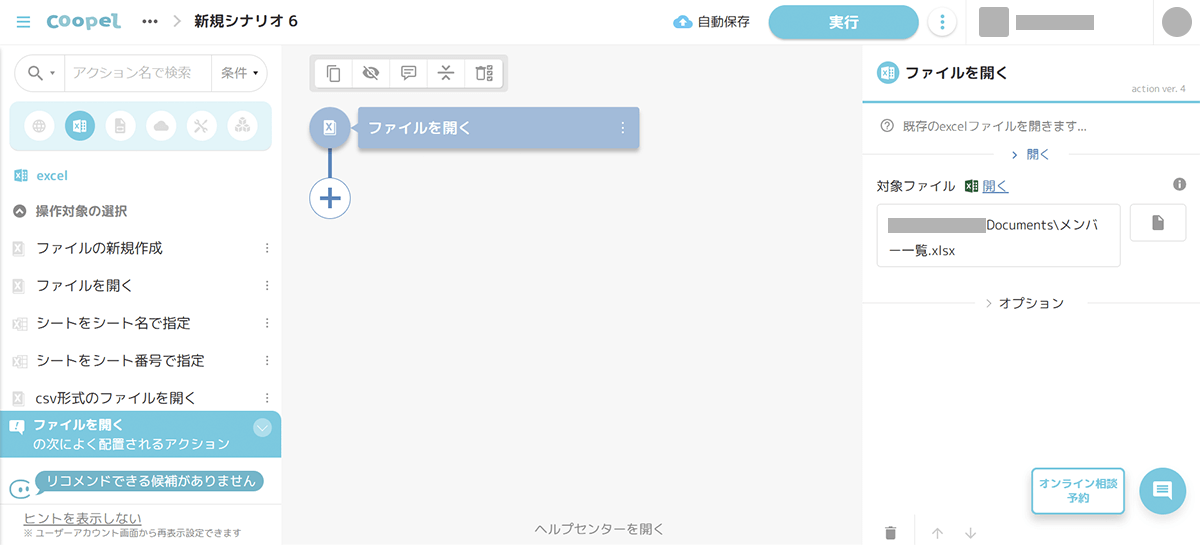Screen dimensions: 1200x546
Task: Open the 条件 dropdown filter
Action: (239, 73)
